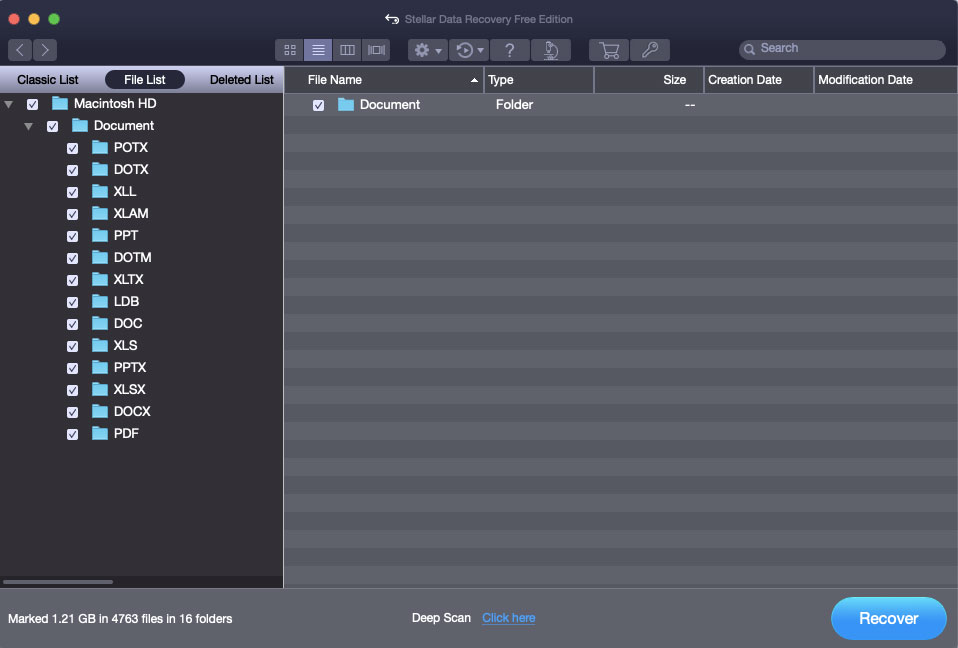Screen dimensions: 958x648
Task: Uncheck the Document checkbox in tree
Action: tap(53, 126)
